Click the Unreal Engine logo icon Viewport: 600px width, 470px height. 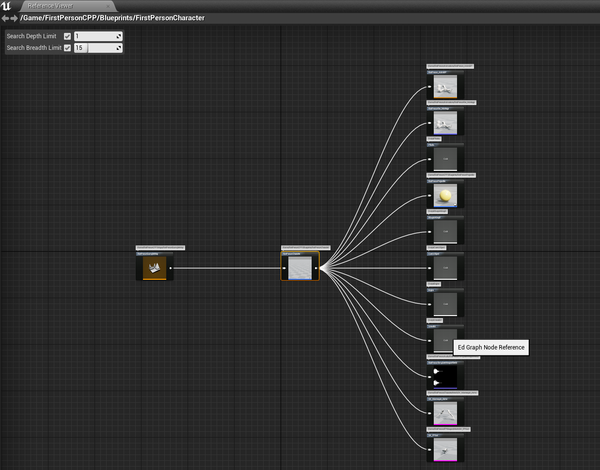(8, 6)
